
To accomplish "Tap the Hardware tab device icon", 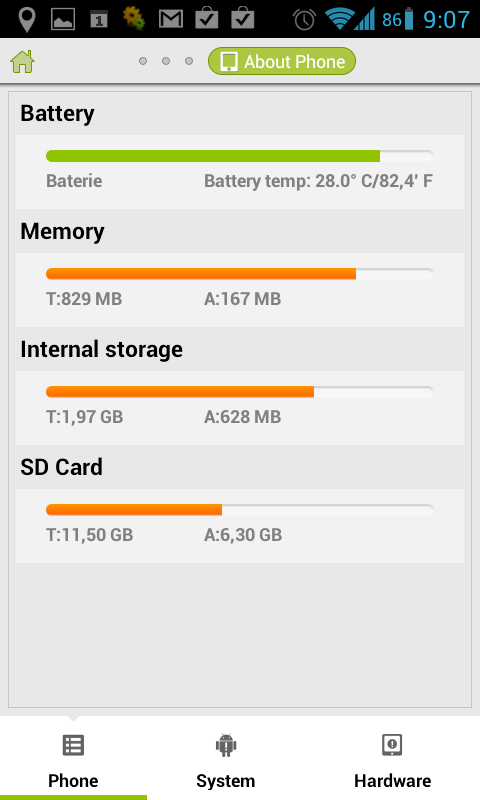I will [392, 745].
